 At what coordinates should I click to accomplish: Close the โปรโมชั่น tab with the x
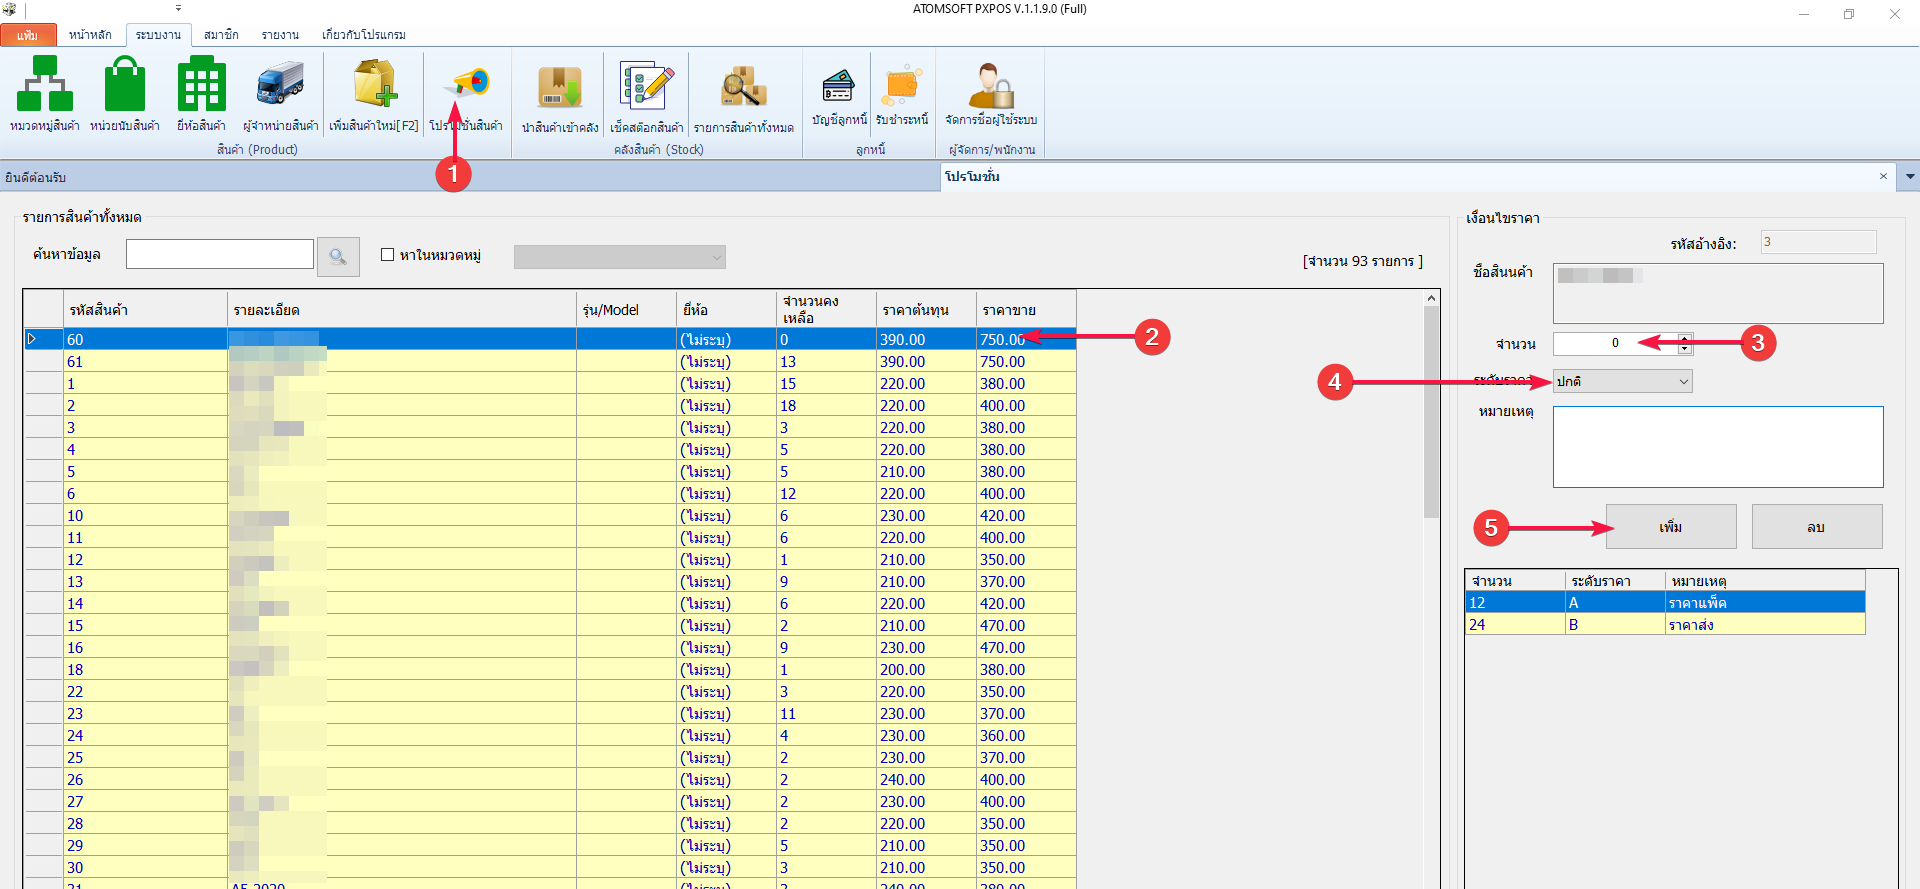pos(1883,176)
